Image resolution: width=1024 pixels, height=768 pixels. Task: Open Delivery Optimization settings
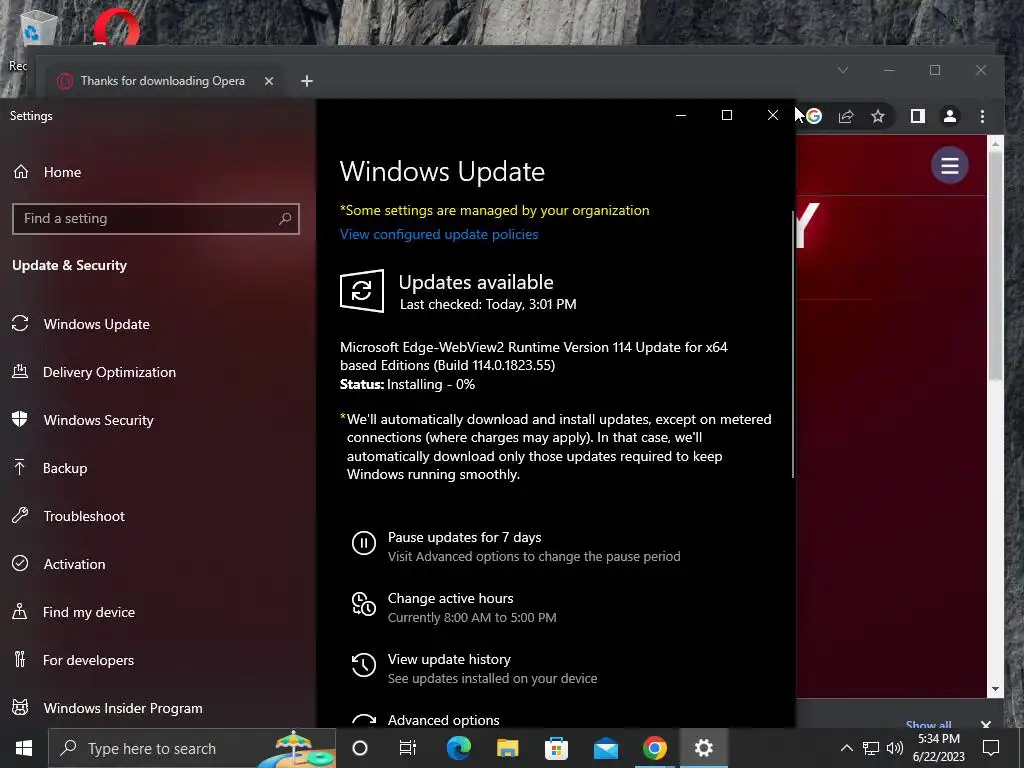(109, 372)
